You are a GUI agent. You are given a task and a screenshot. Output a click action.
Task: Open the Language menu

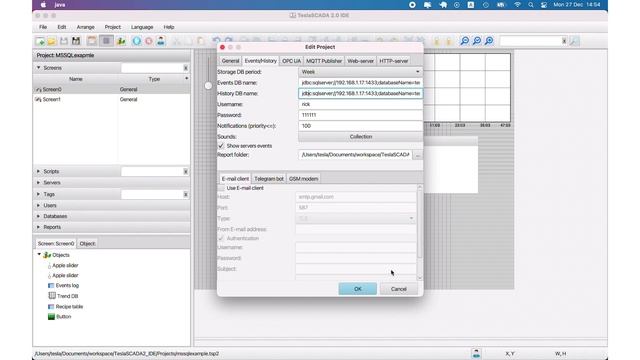[142, 27]
